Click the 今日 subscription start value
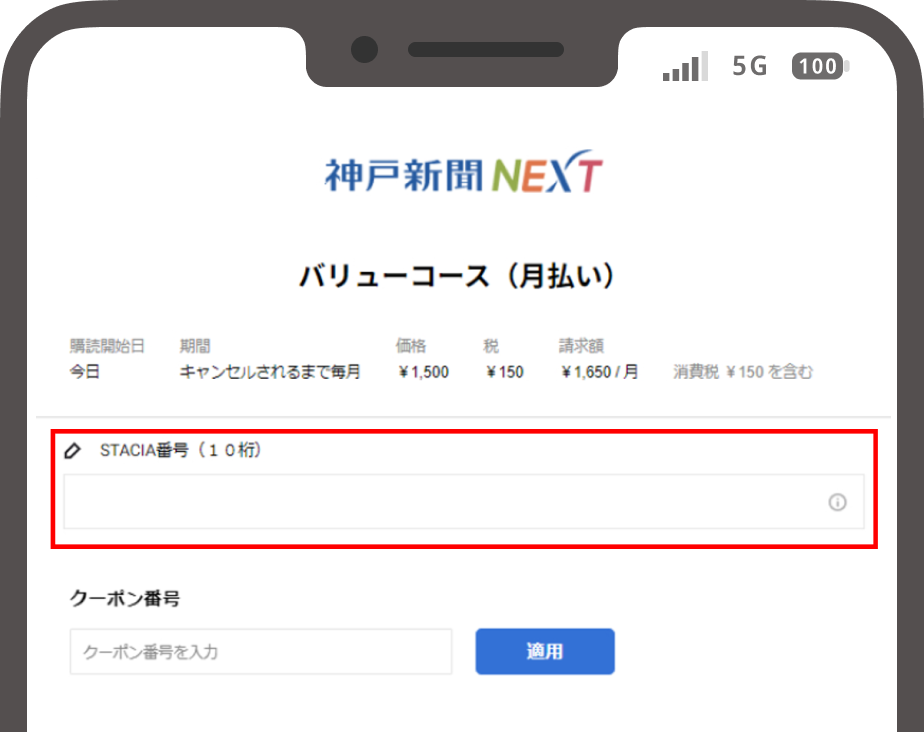 tap(85, 372)
